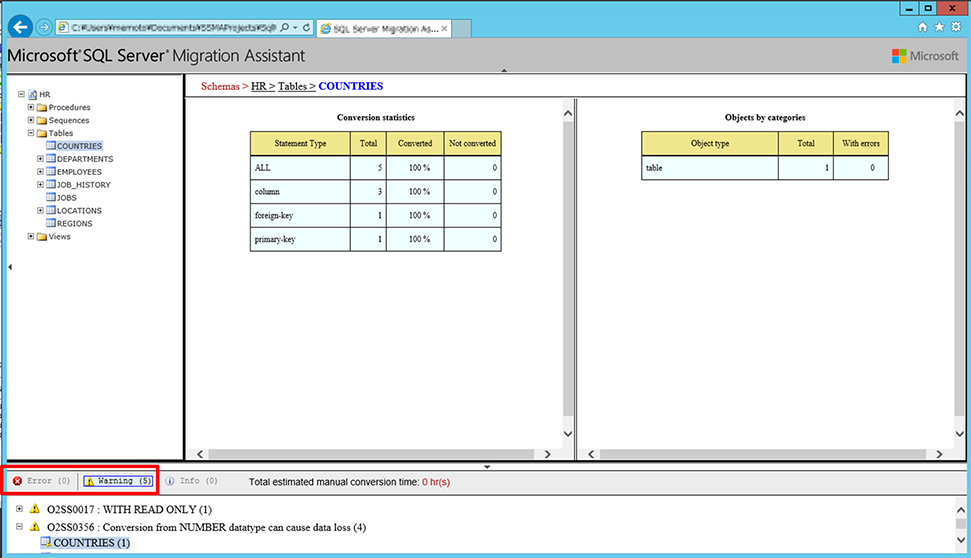This screenshot has height=558, width=971.
Task: Click down arrow on Conversion statistics scrollbar
Action: pos(568,434)
